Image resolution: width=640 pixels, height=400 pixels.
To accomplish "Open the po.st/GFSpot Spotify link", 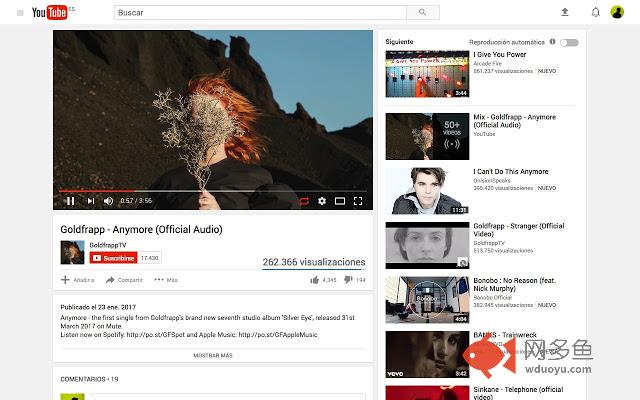I will point(154,335).
